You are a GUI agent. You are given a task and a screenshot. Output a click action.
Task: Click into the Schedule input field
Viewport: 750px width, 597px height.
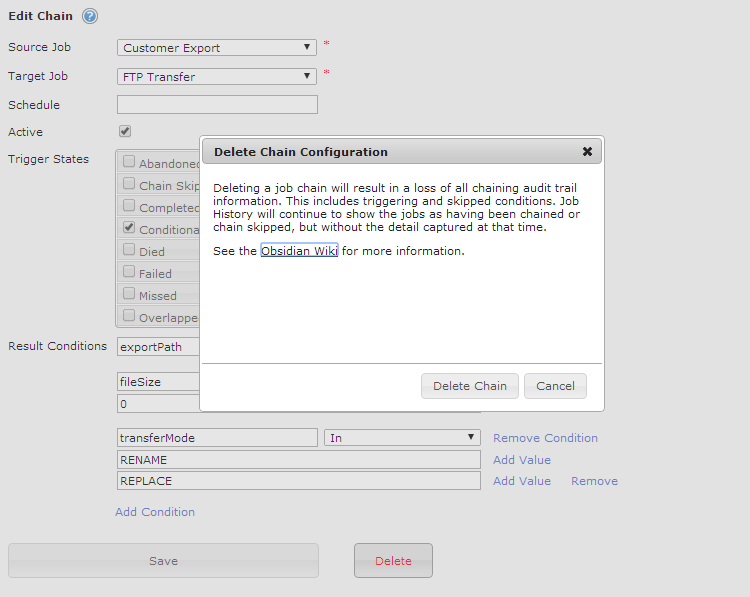point(217,105)
